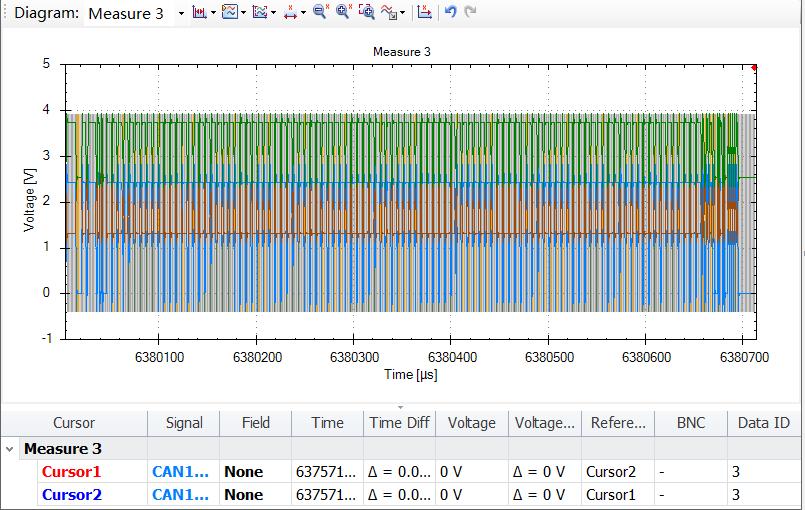Click the undo arrow icon
Screen dimensions: 805x510
click(x=451, y=13)
